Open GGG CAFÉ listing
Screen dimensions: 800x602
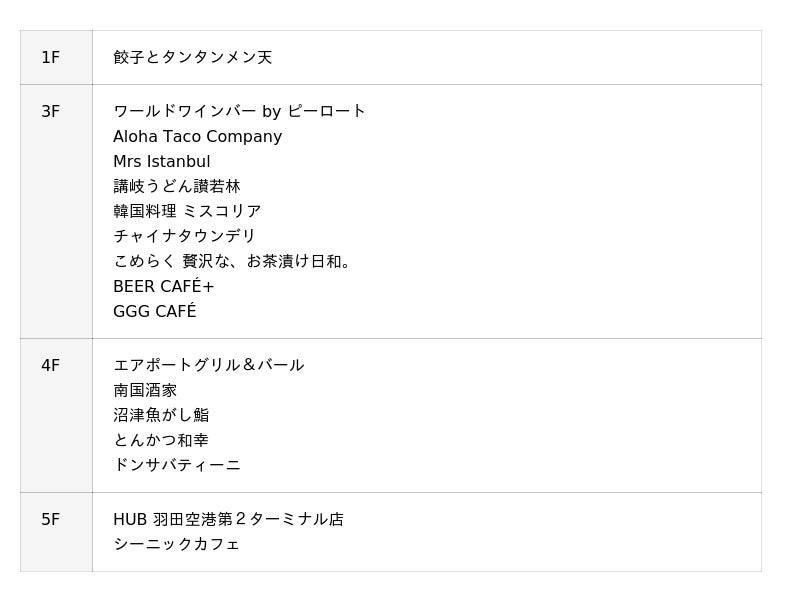154,311
